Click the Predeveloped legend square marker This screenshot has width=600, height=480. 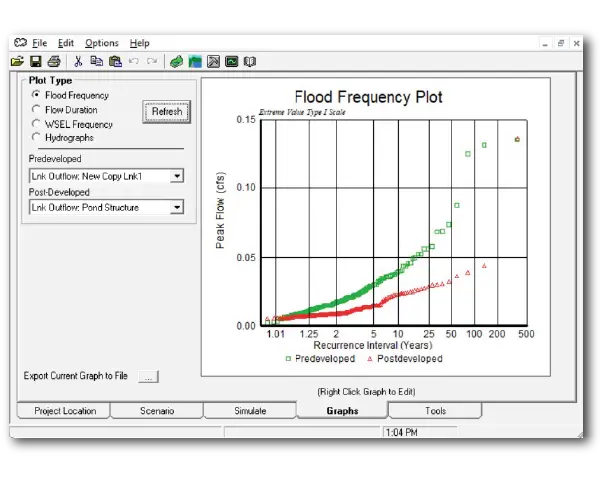click(x=288, y=359)
